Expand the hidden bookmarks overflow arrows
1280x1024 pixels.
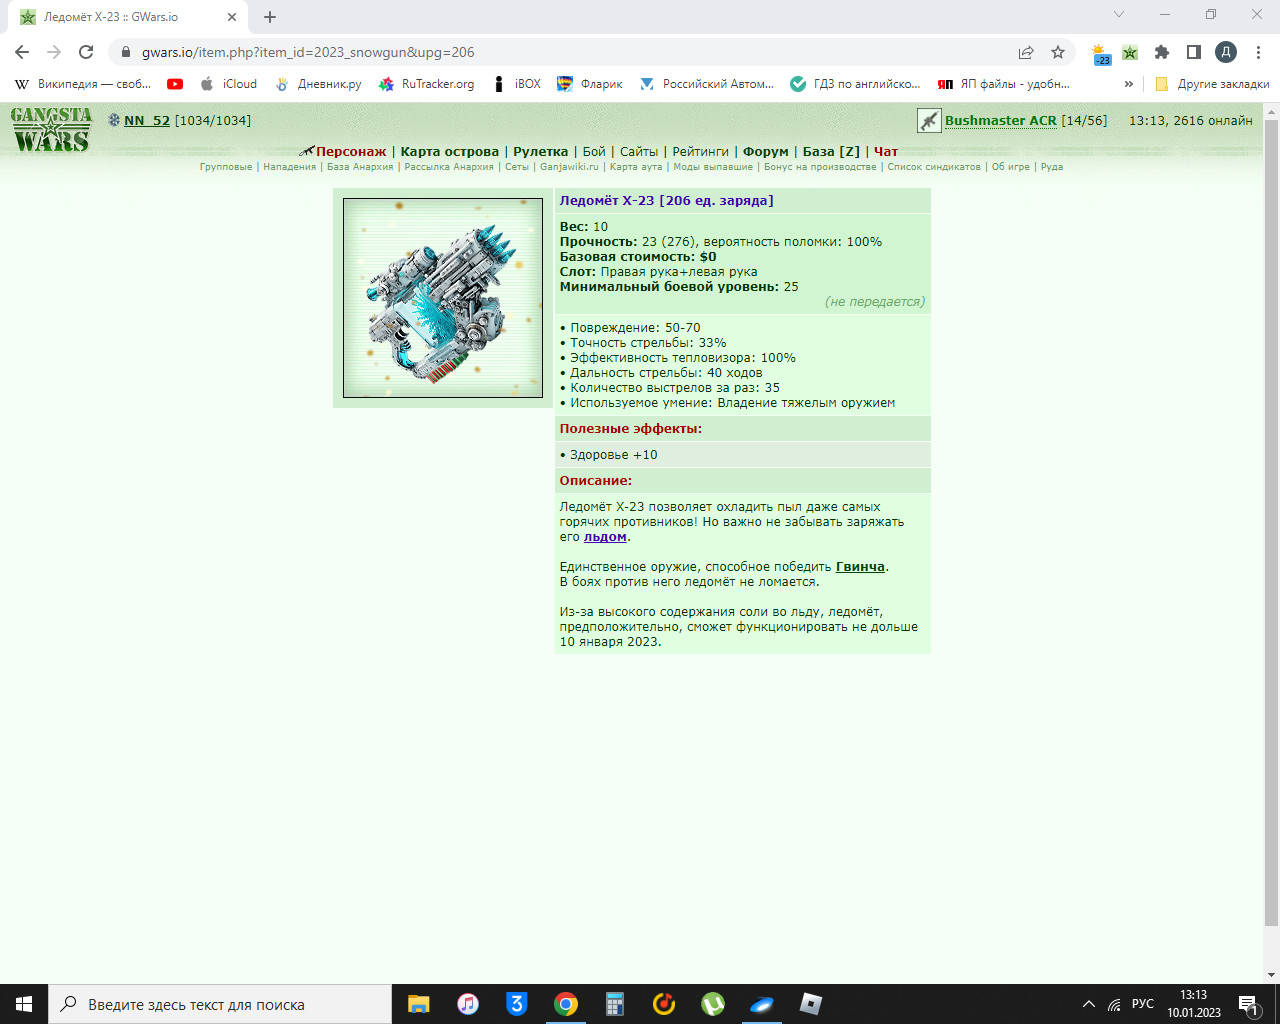(1129, 84)
